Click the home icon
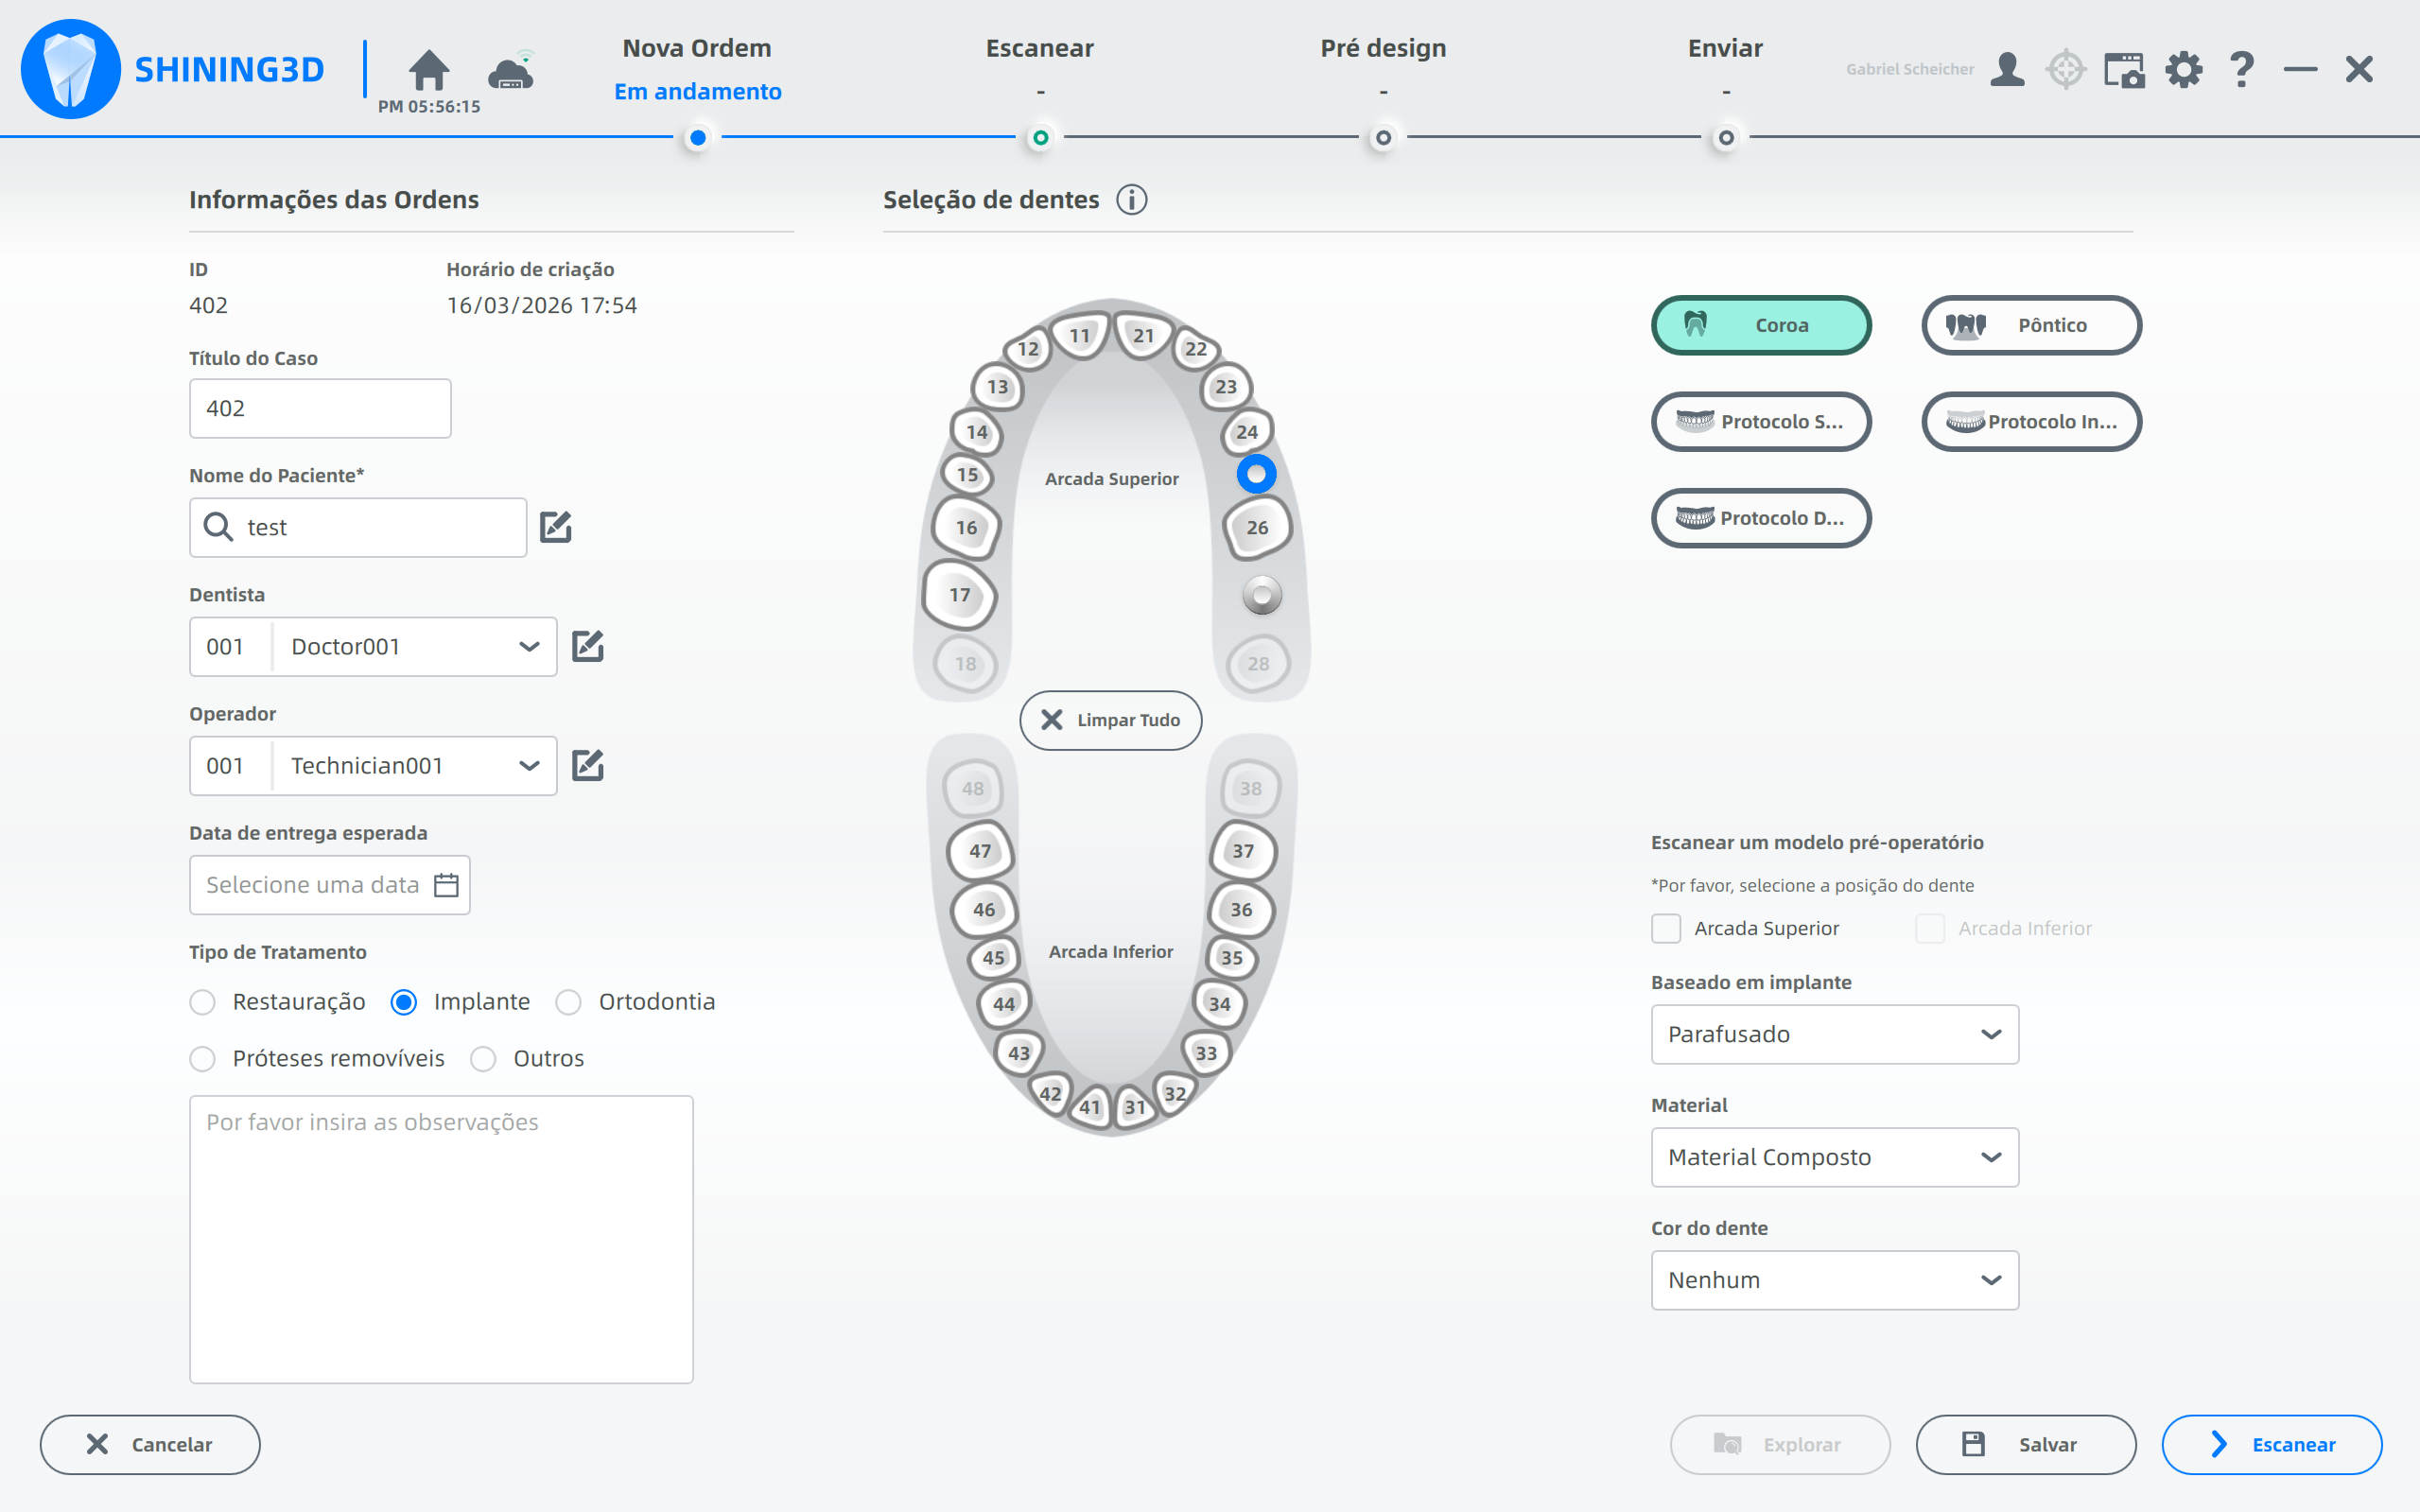Screen dimensions: 2420x1512 (428, 70)
